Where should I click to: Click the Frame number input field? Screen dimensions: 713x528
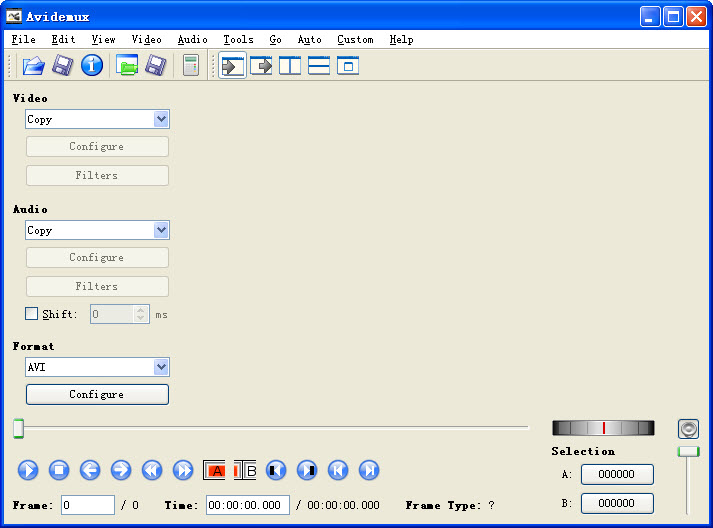[88, 506]
